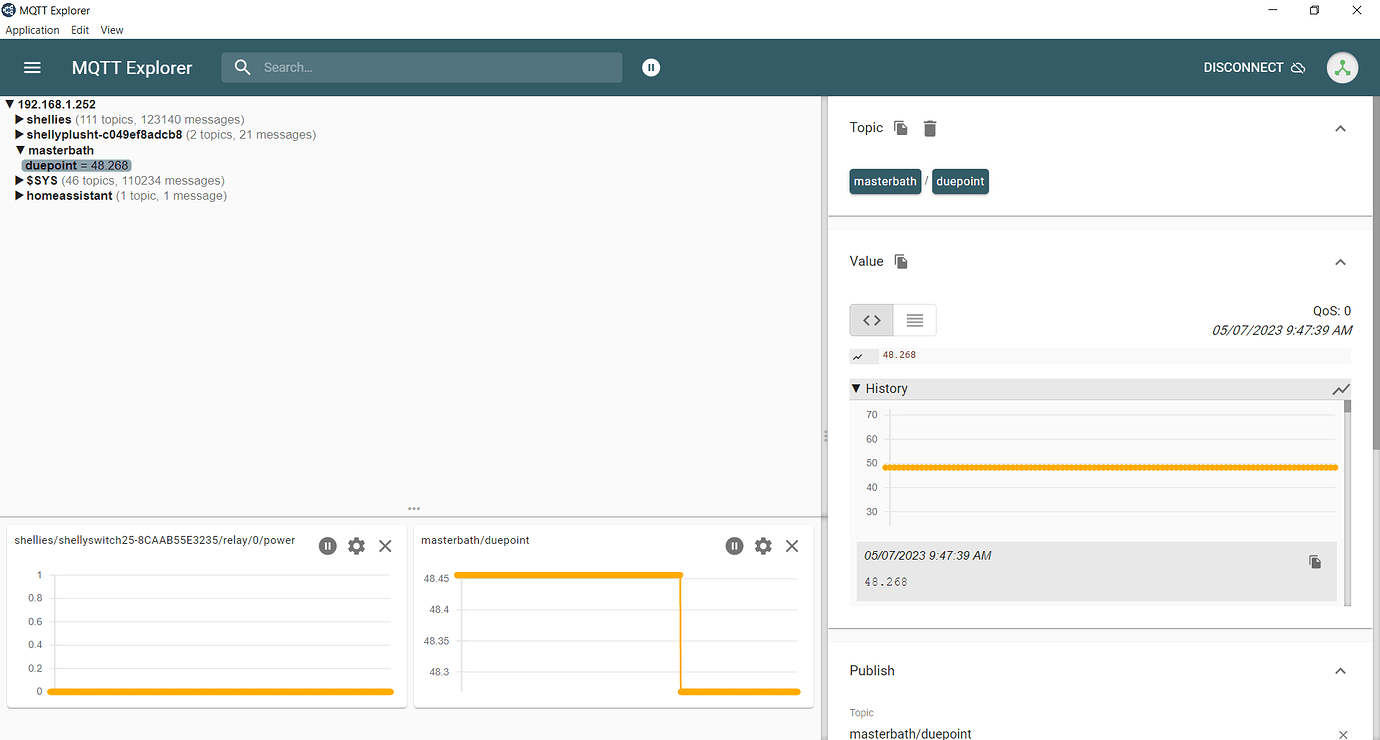The image size is (1380, 740).
Task: Focus the Search field
Action: (x=422, y=68)
